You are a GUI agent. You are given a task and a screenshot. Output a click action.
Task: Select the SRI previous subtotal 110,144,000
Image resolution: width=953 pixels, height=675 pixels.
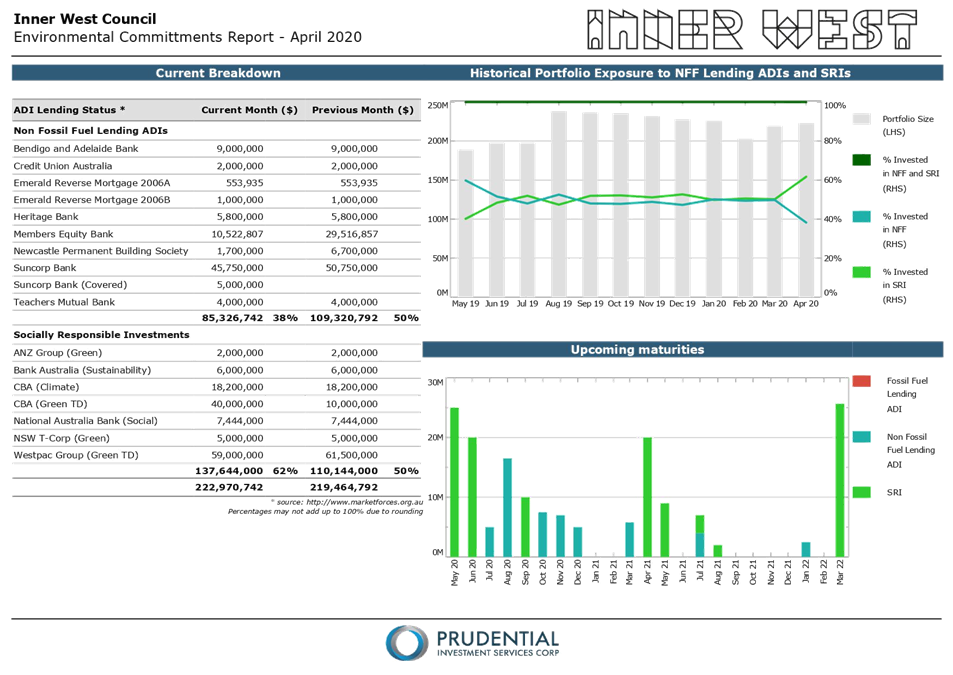tap(344, 471)
